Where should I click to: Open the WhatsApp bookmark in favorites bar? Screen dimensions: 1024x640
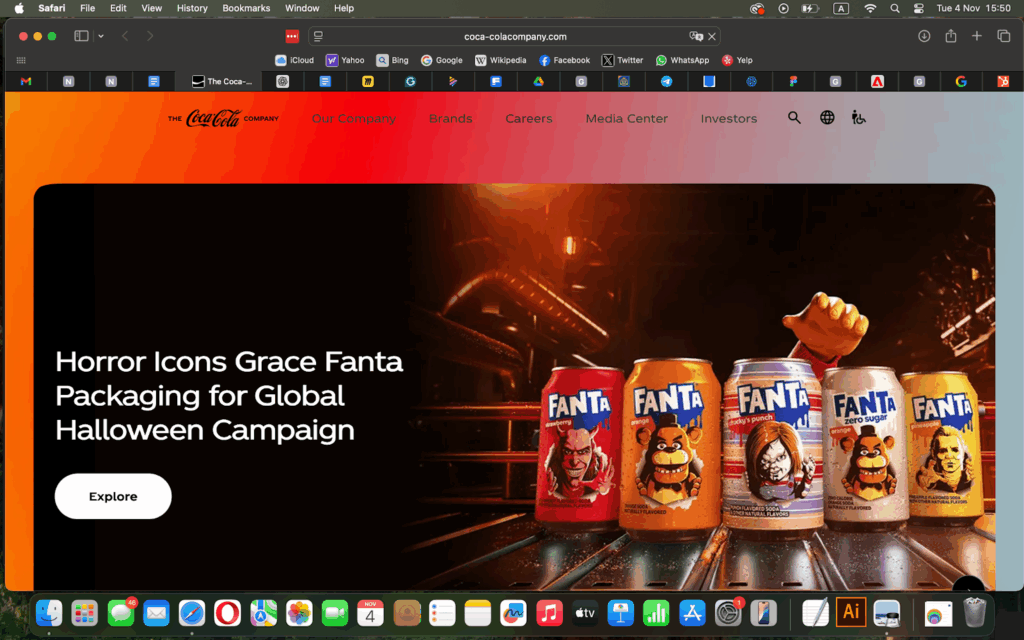click(682, 59)
